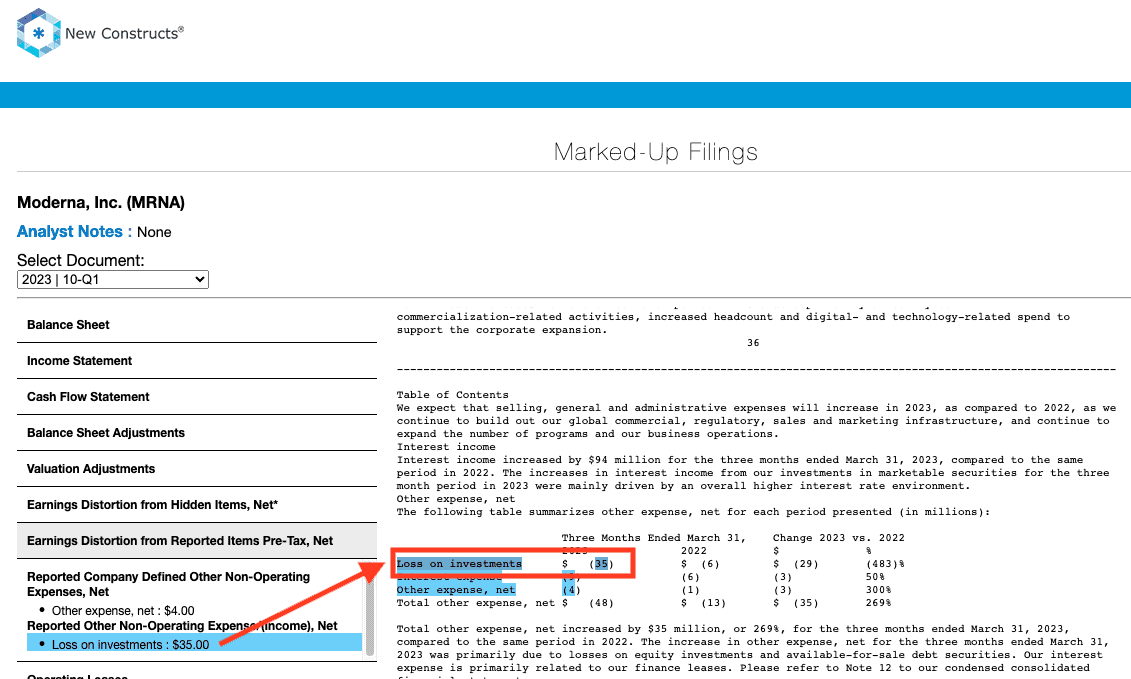Click 'Reported Company Defined Other Non-Operating Expenses, Net' heading

[168, 584]
